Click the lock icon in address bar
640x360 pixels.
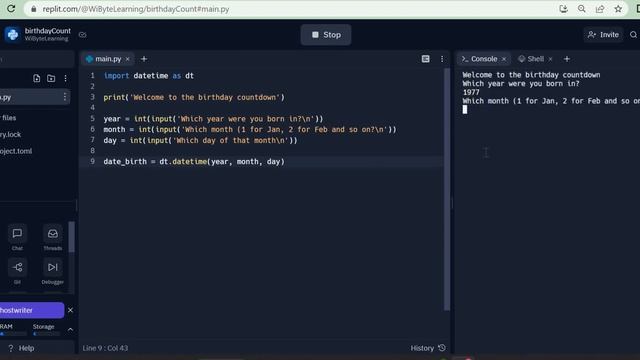tap(34, 9)
